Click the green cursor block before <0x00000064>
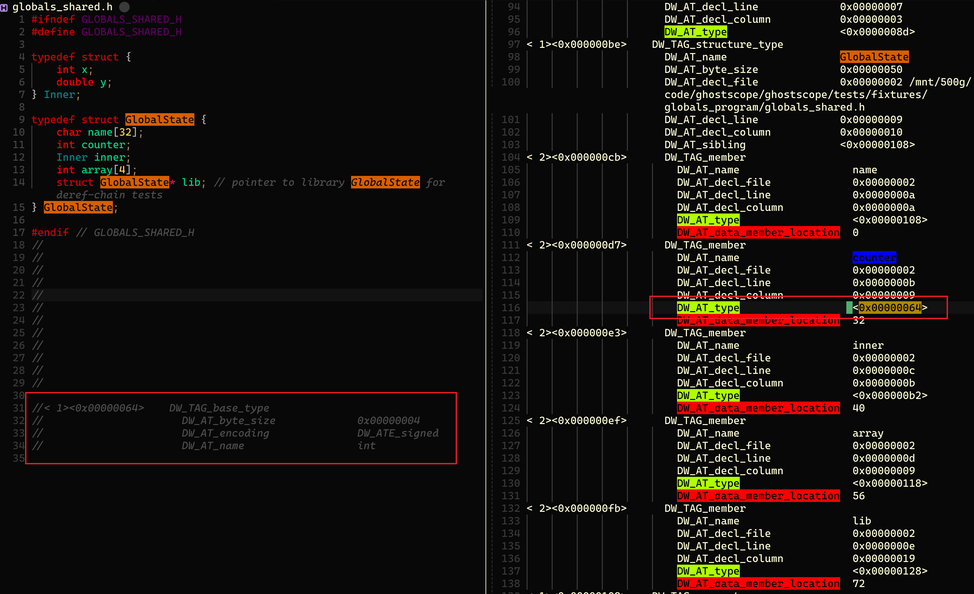Image resolution: width=974 pixels, height=594 pixels. (849, 308)
